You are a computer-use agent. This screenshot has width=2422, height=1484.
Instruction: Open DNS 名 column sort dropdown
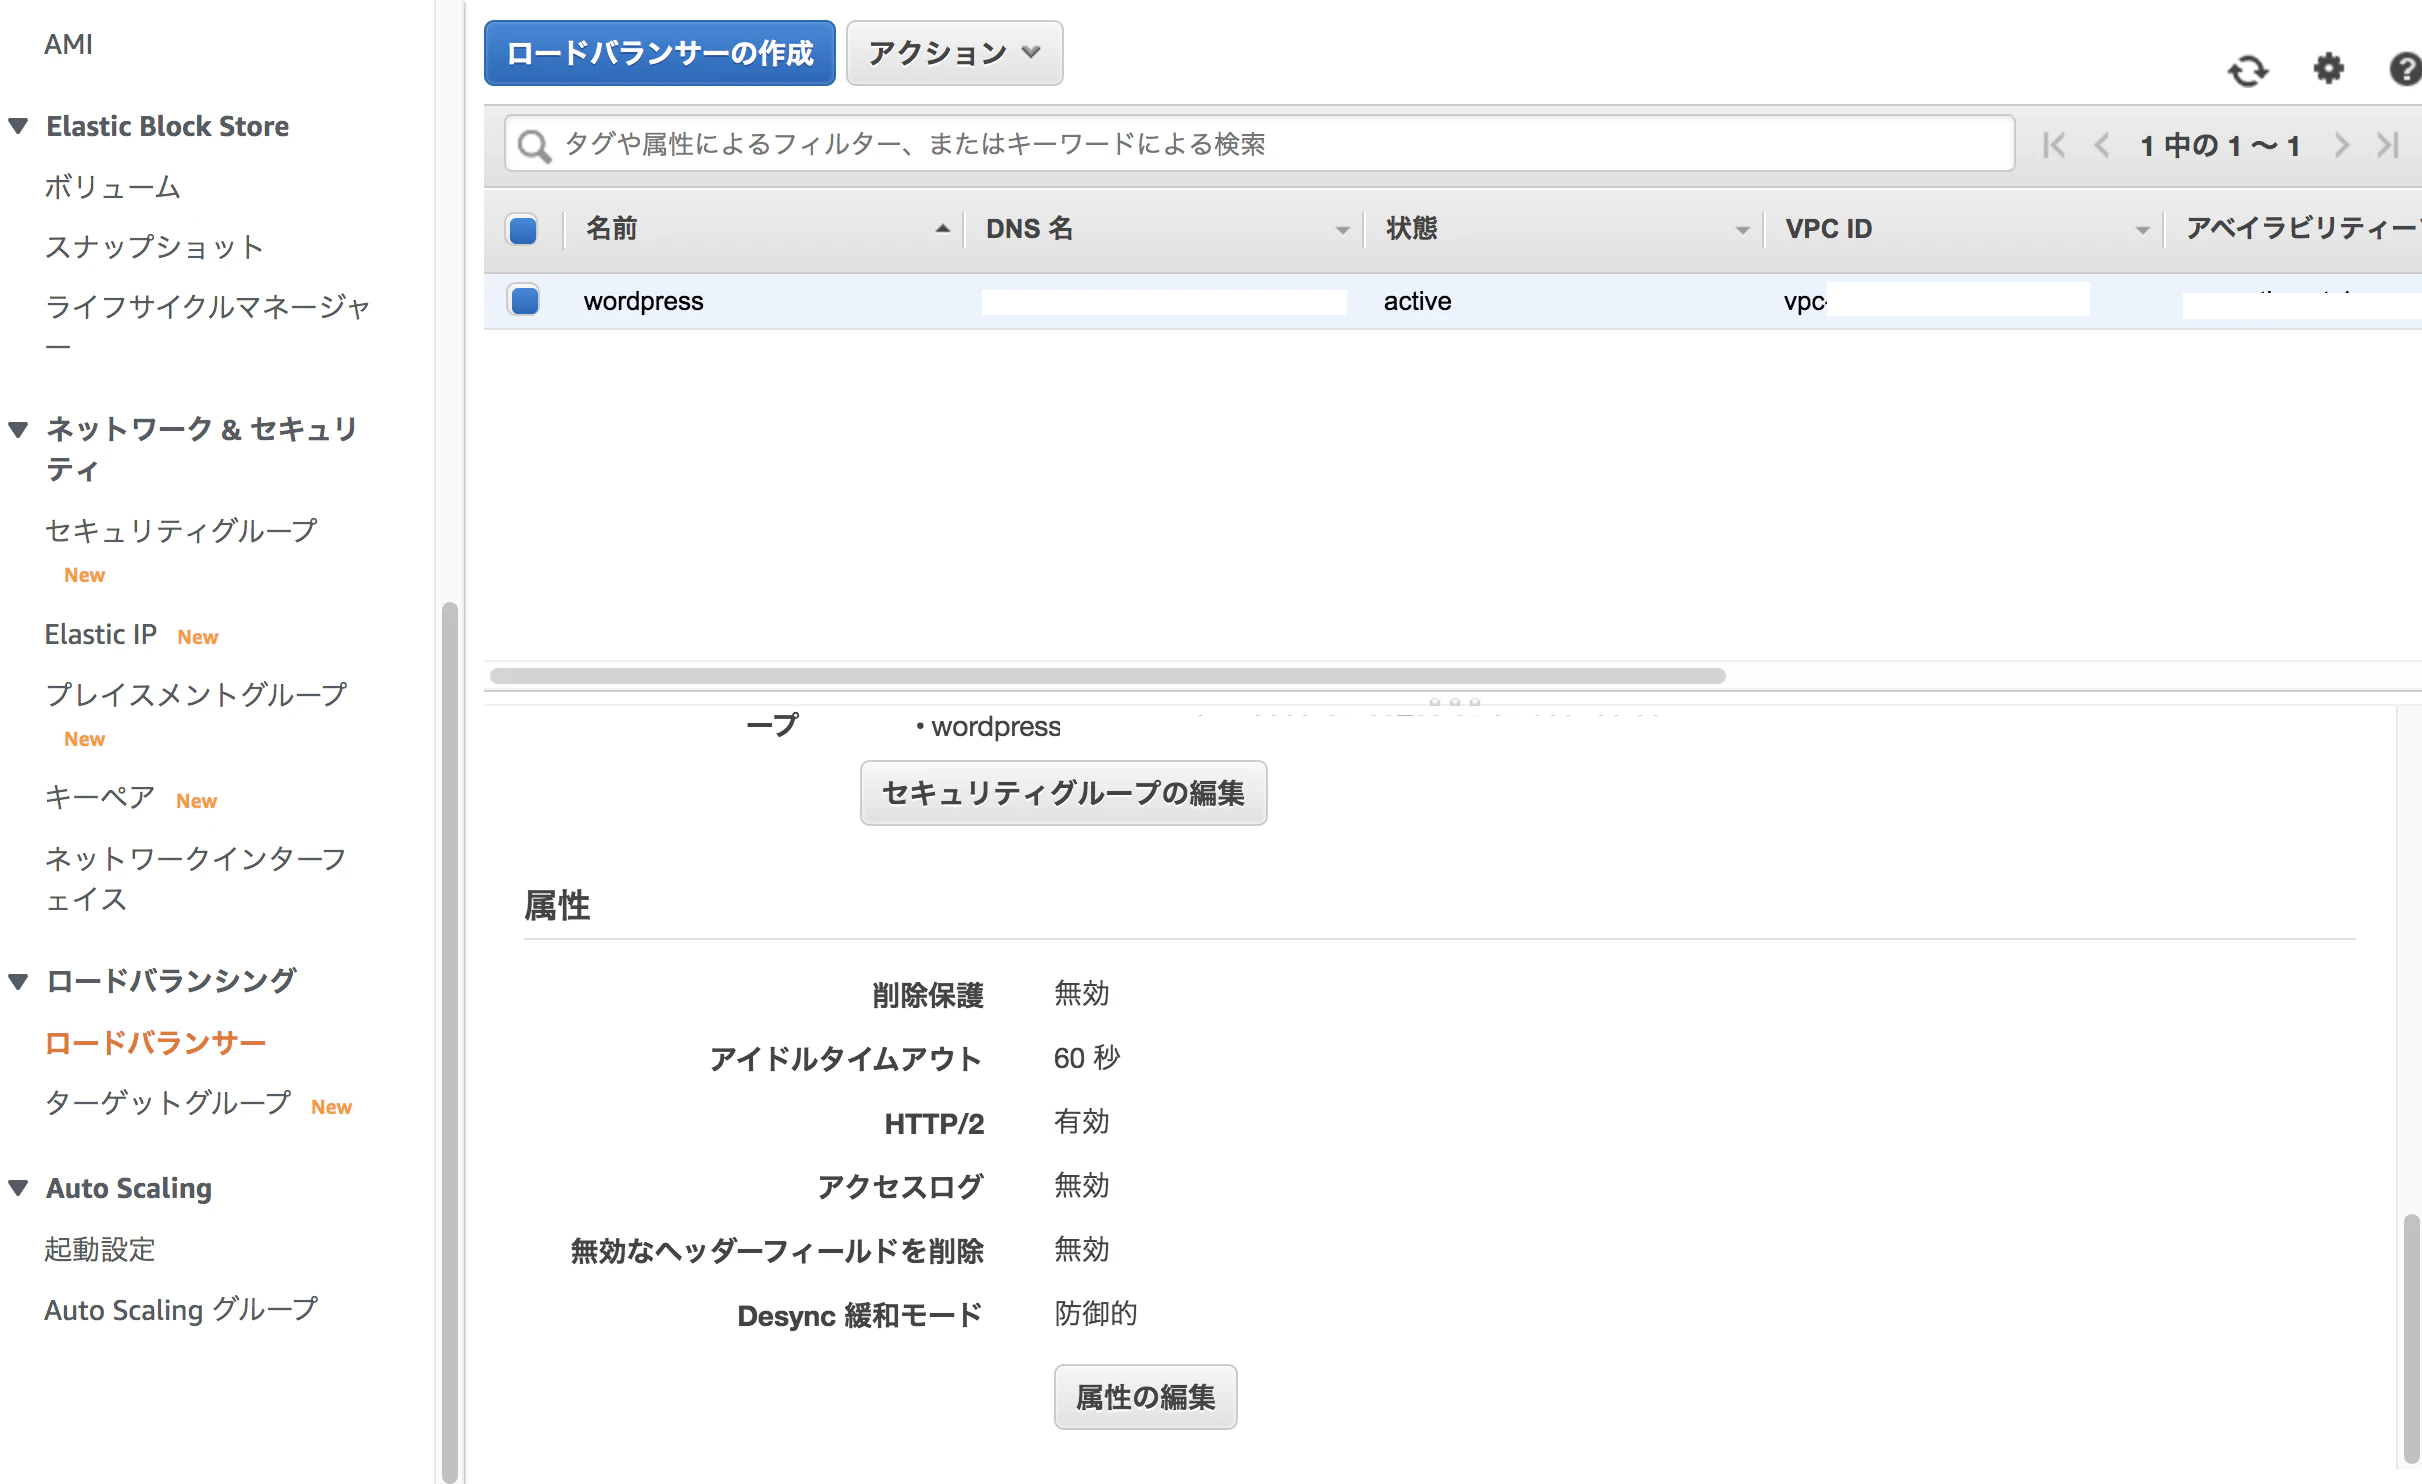1342,231
